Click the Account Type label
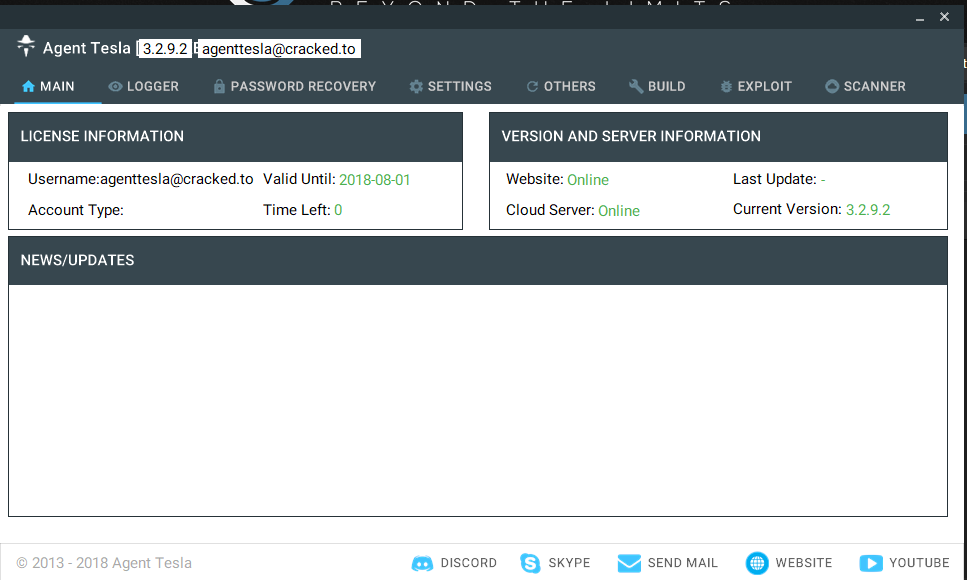The width and height of the screenshot is (967, 580). (x=76, y=210)
